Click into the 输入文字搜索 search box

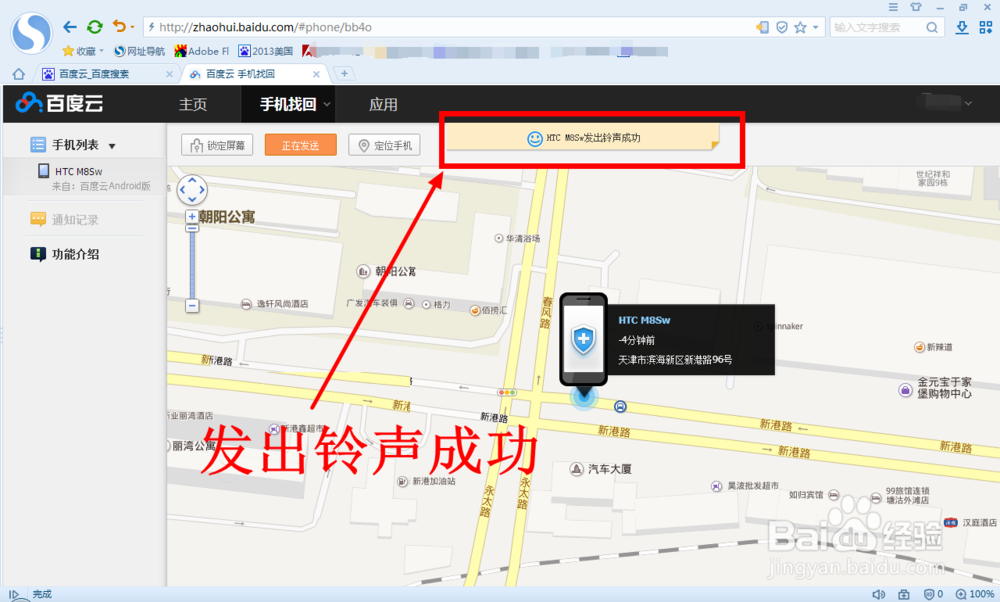coord(877,27)
